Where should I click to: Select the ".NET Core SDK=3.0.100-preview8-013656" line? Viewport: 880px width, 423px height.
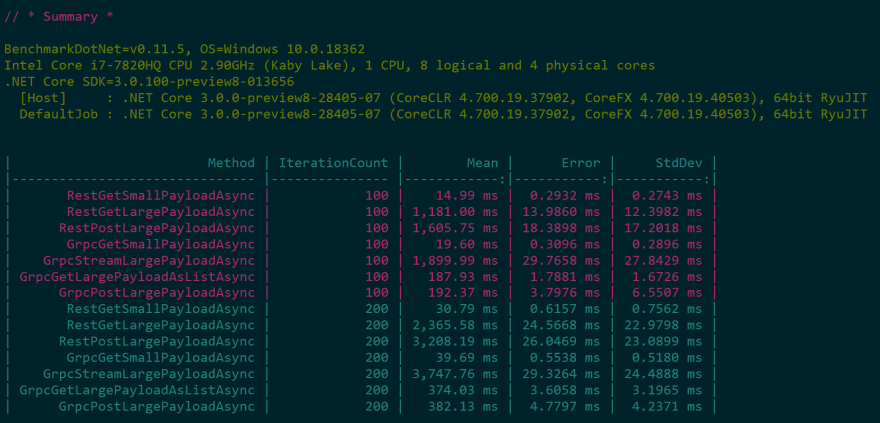[149, 82]
